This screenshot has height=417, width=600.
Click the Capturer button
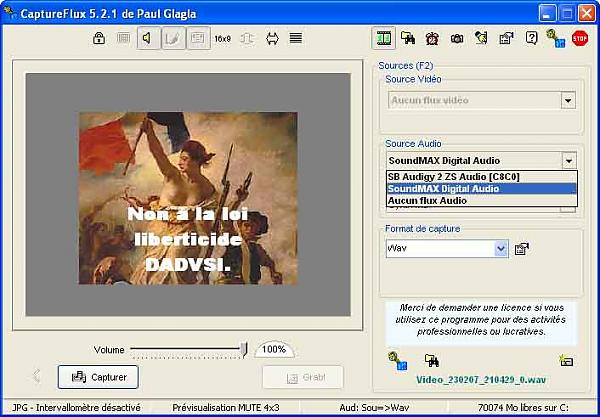click(x=98, y=377)
